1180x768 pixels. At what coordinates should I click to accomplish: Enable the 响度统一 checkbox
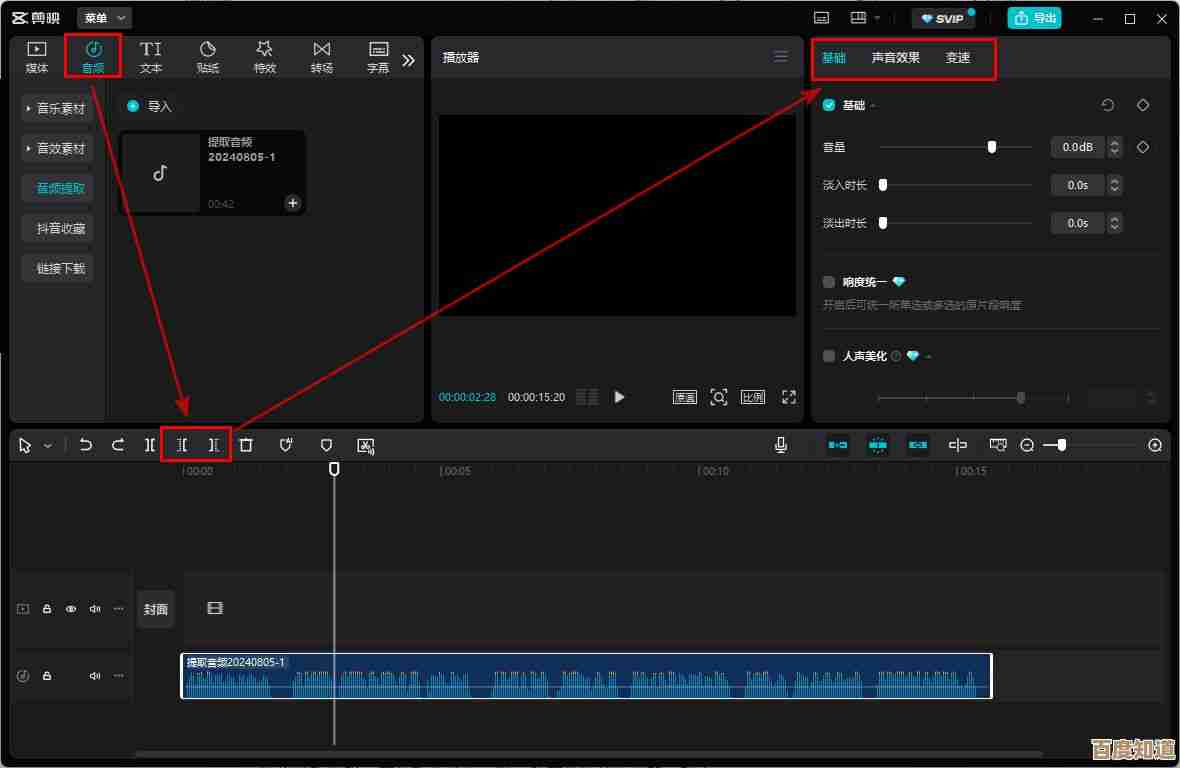[829, 282]
